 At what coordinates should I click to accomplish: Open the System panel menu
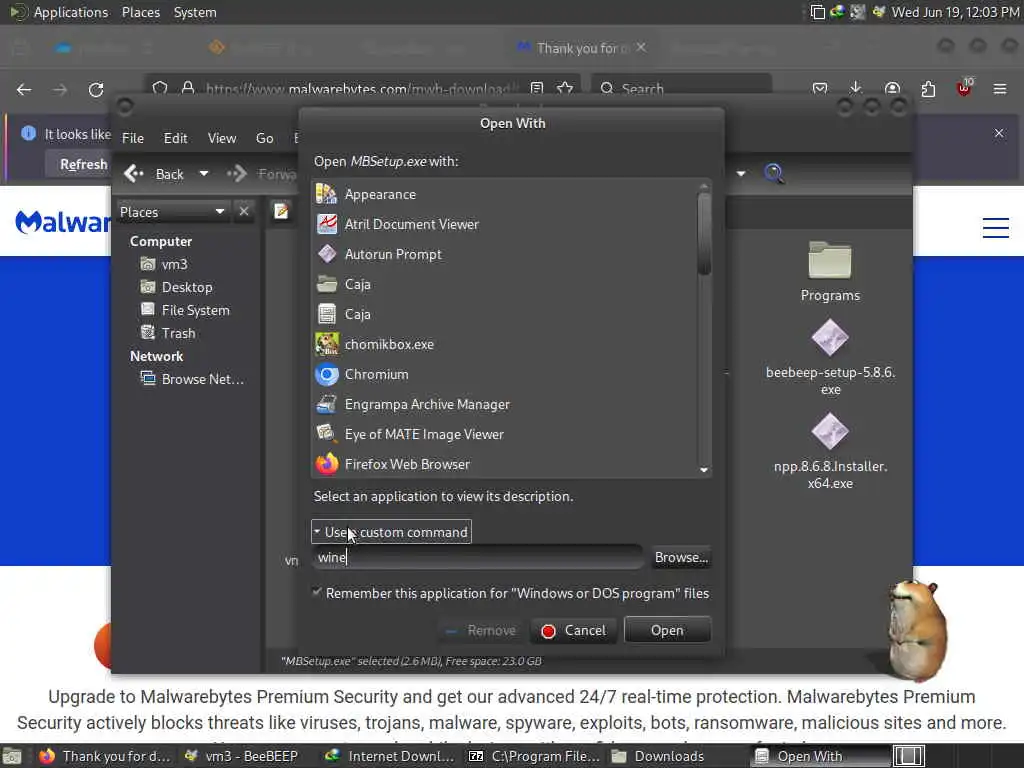(x=195, y=12)
